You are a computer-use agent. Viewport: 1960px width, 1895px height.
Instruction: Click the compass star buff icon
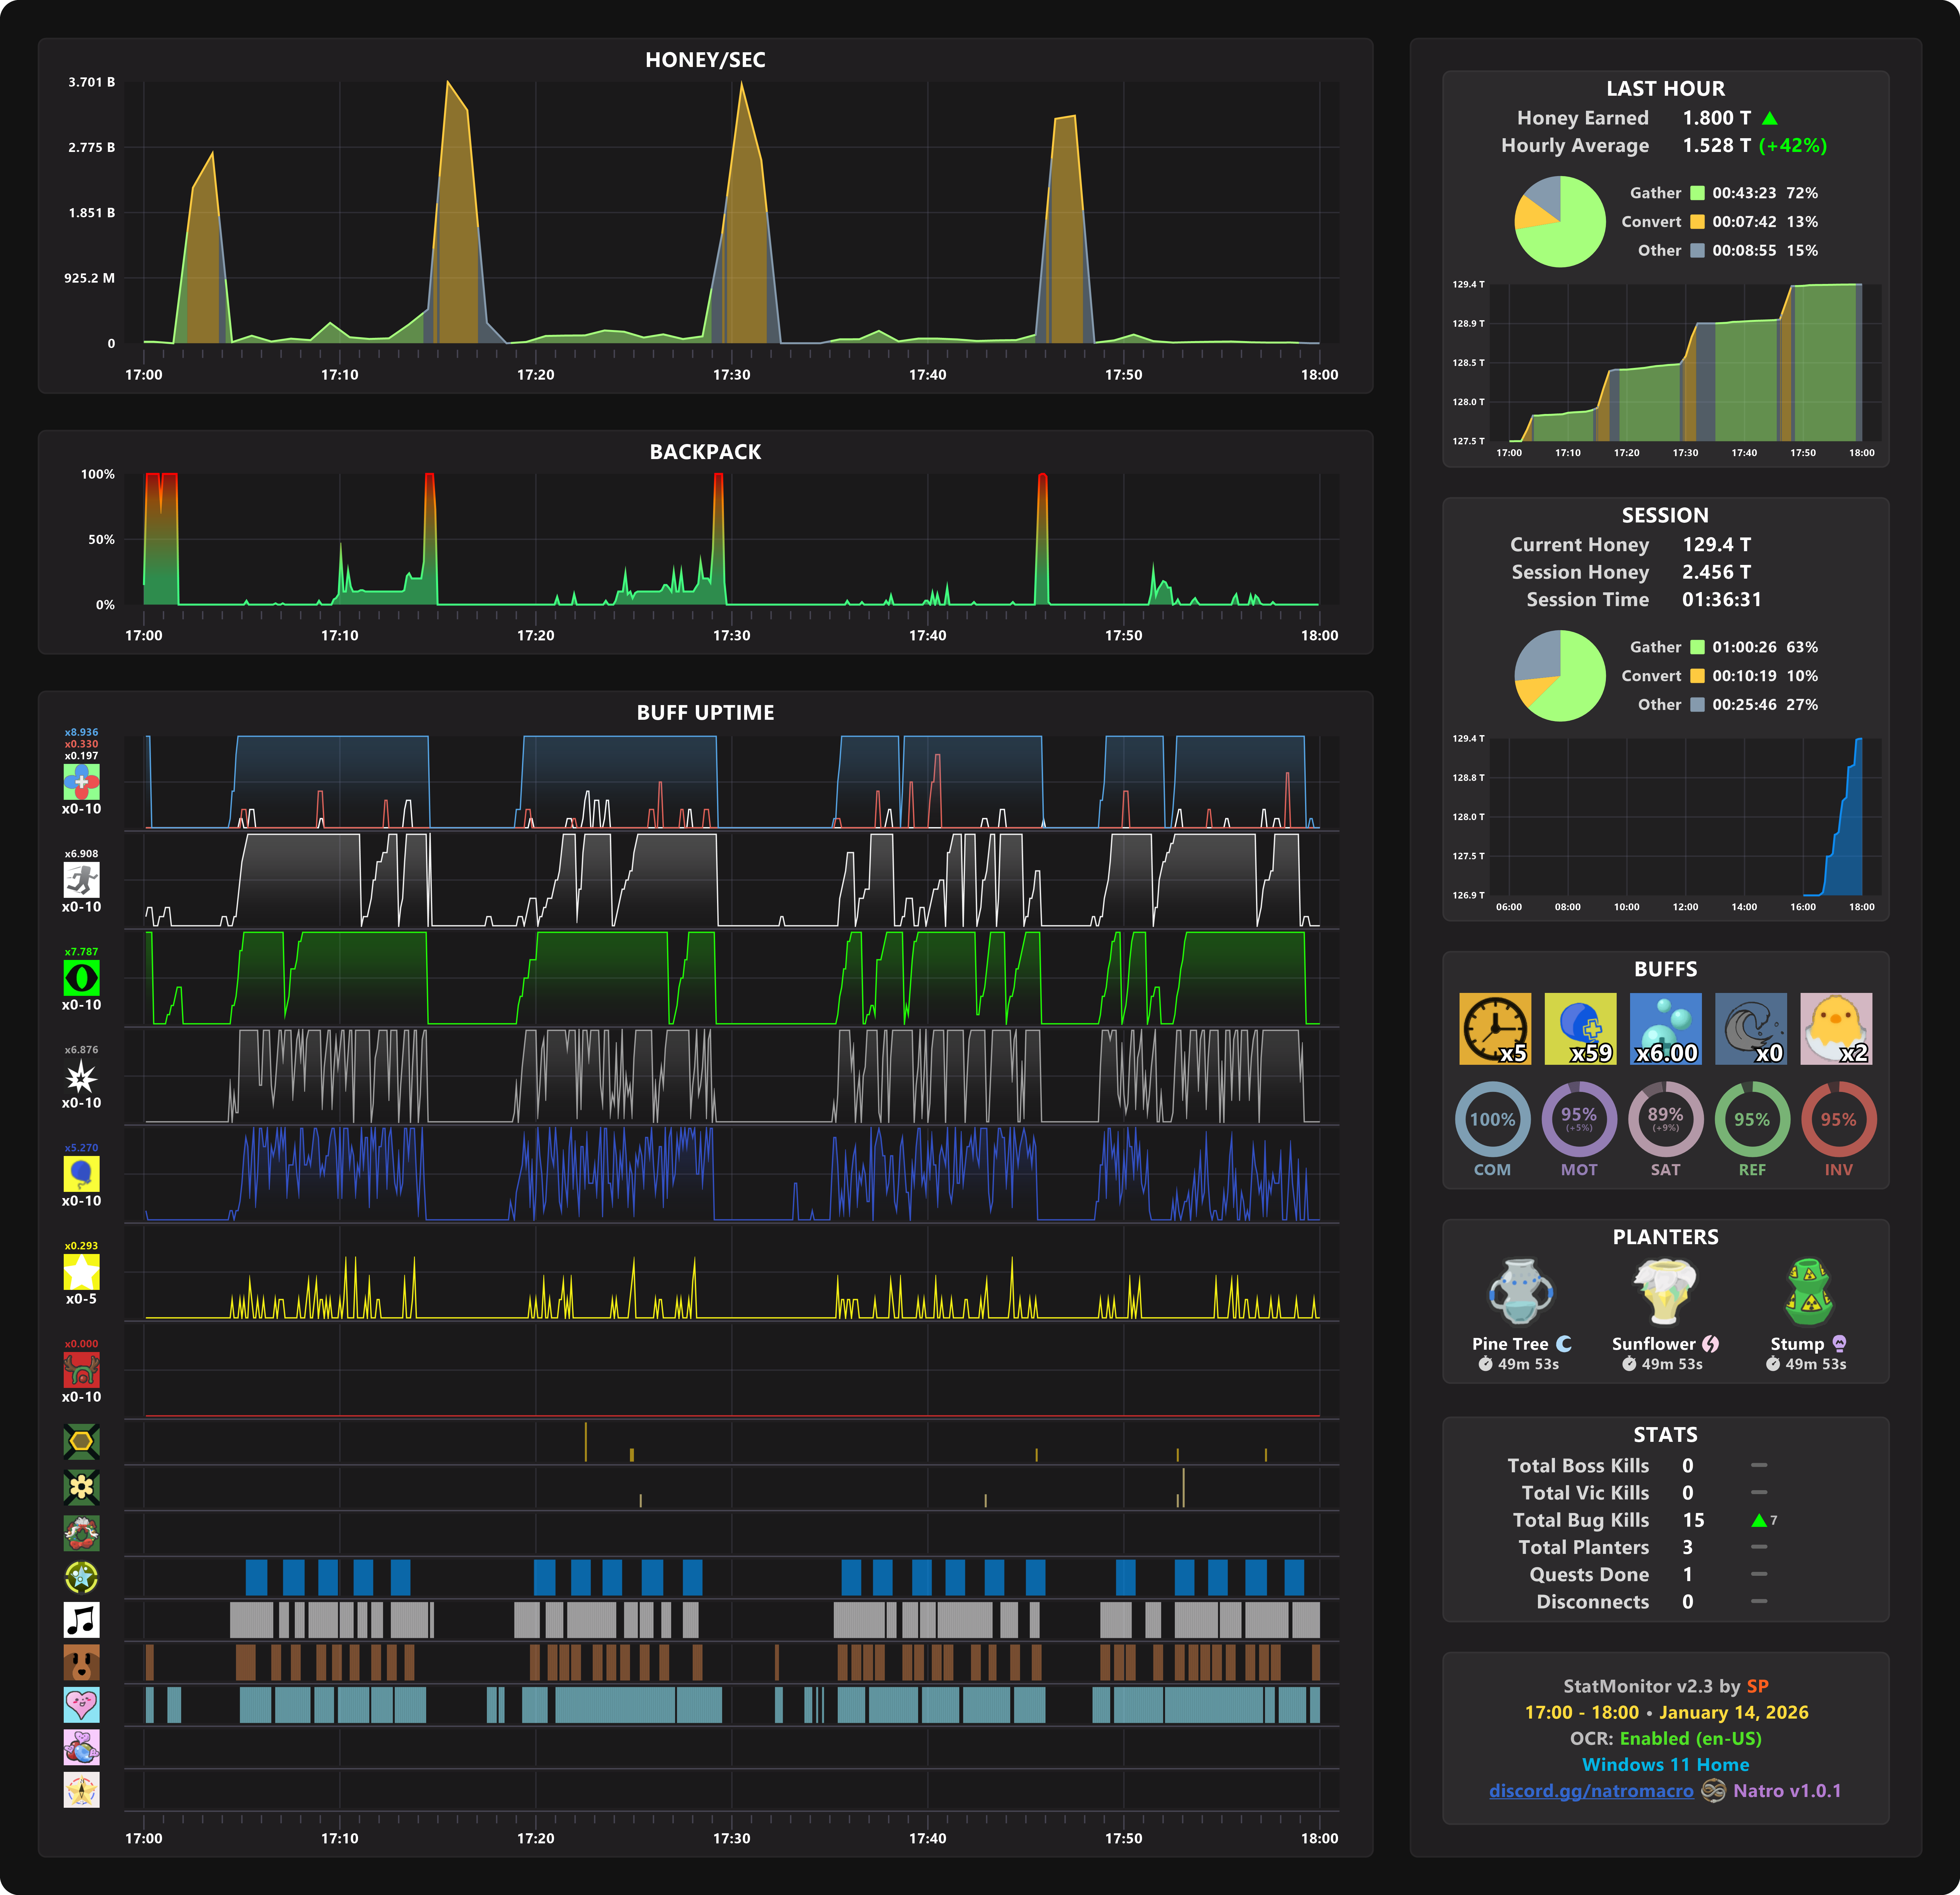(x=81, y=1790)
